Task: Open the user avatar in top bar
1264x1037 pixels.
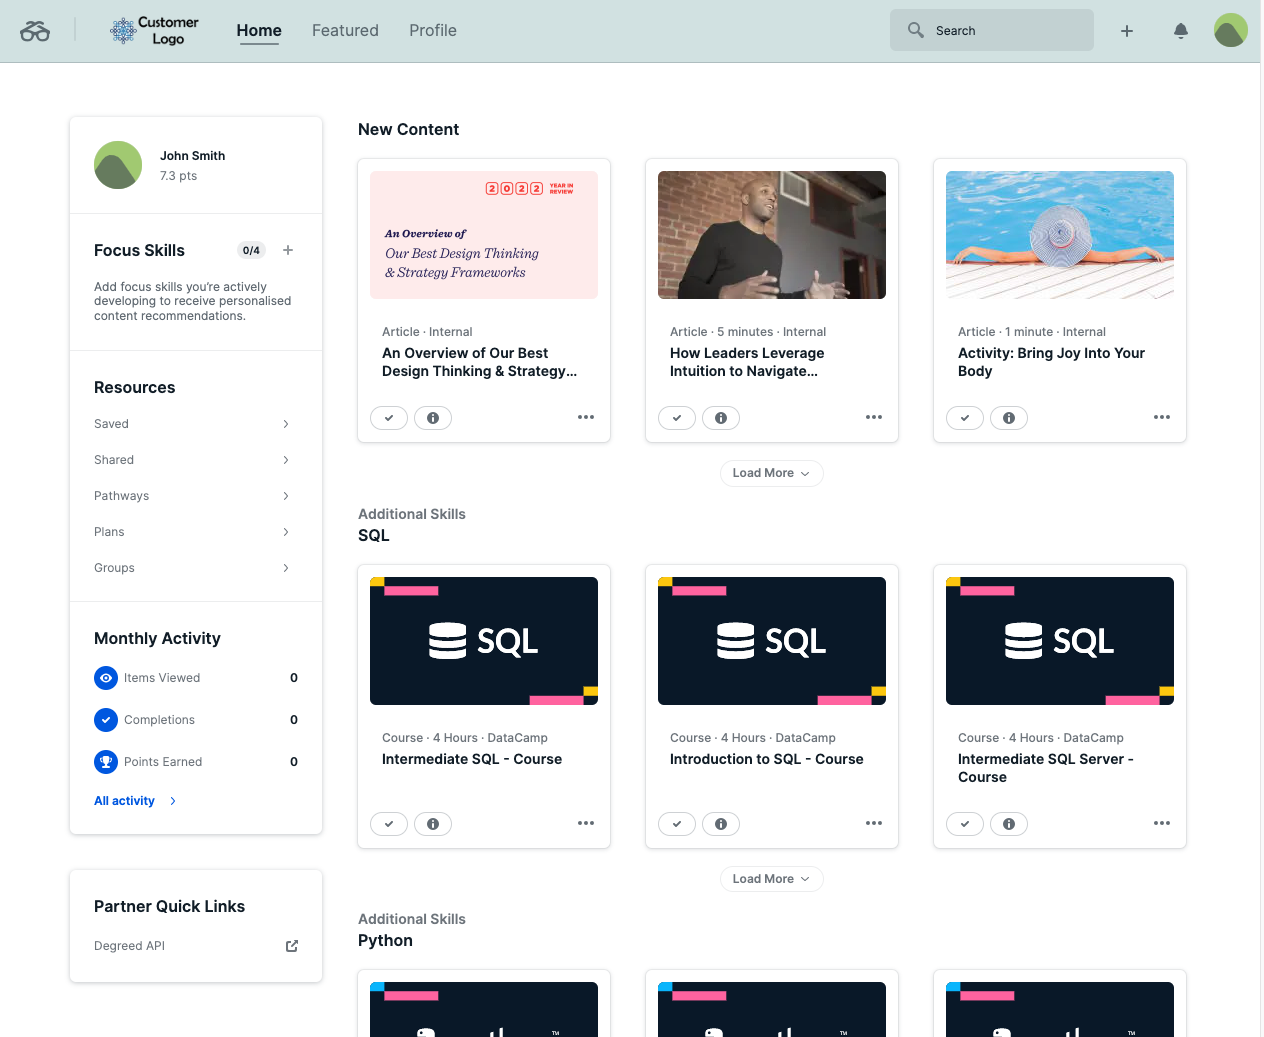Action: click(x=1231, y=30)
